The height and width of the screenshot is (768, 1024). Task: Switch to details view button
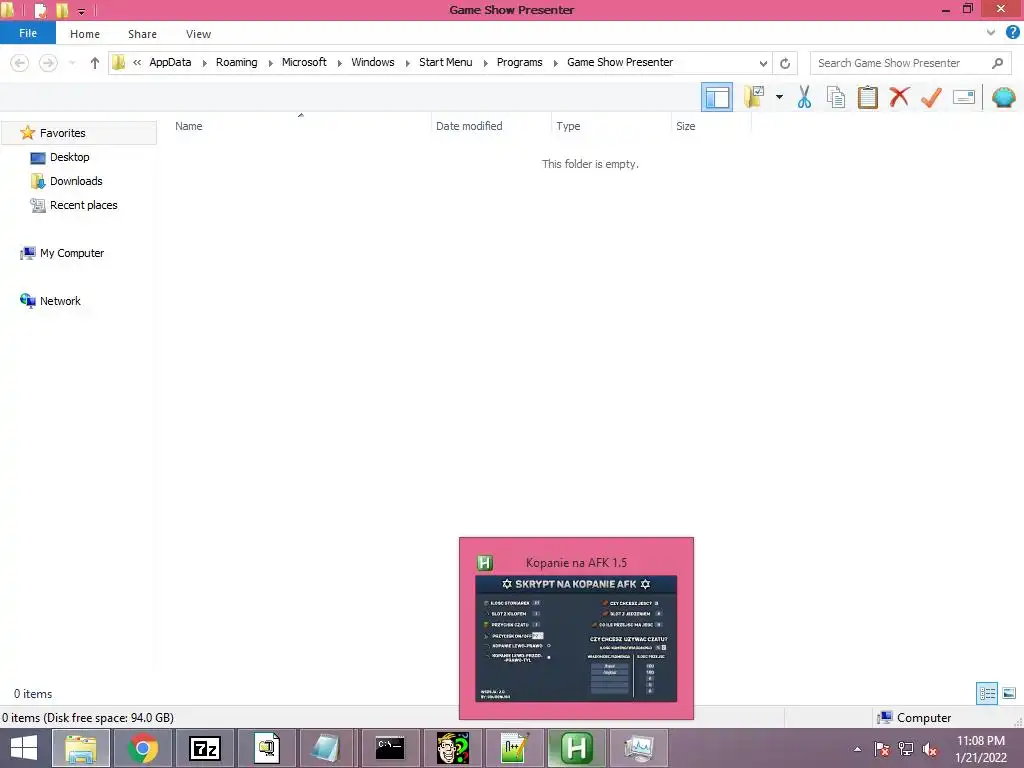coord(987,694)
